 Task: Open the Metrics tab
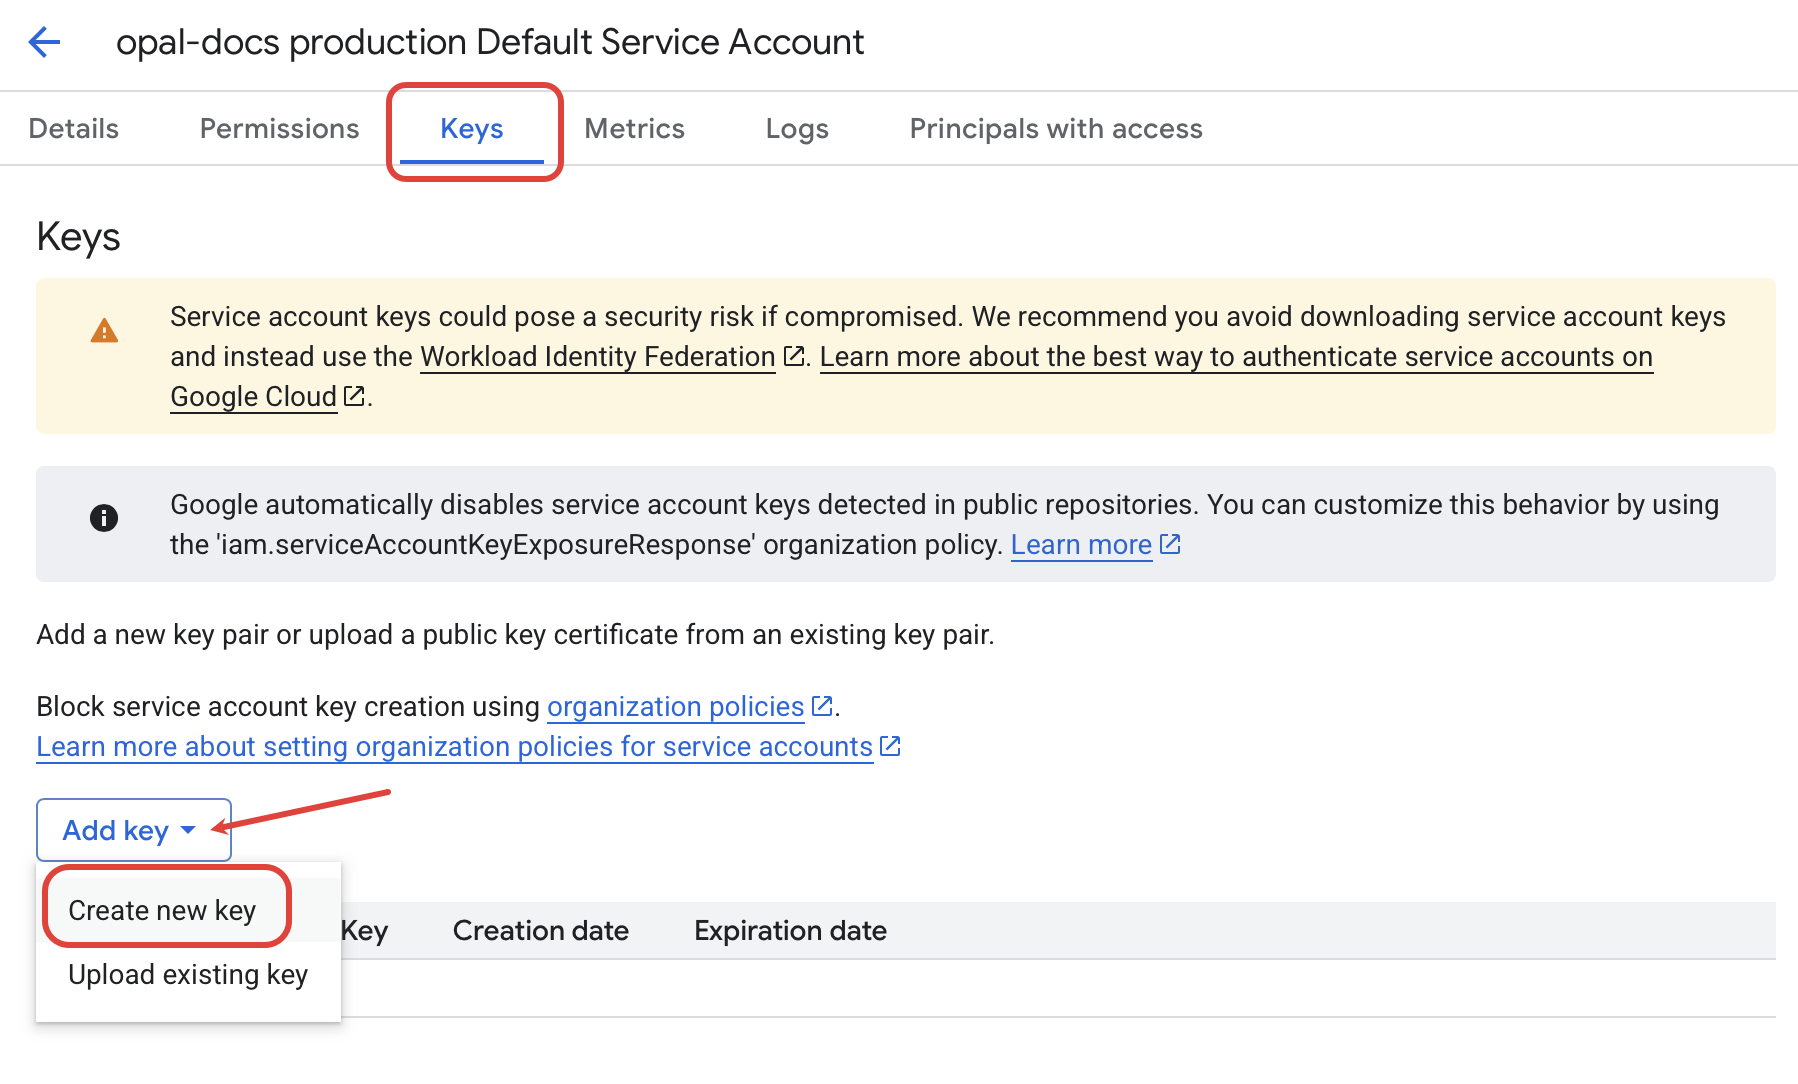click(634, 129)
